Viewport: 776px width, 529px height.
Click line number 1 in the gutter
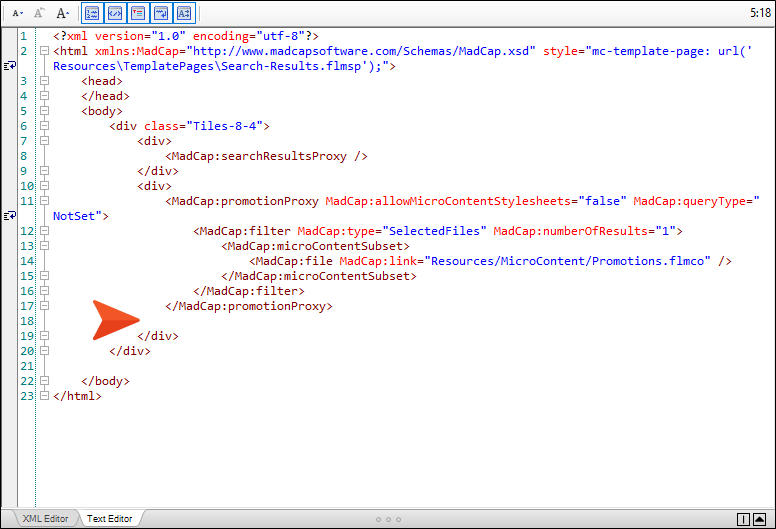(x=24, y=36)
